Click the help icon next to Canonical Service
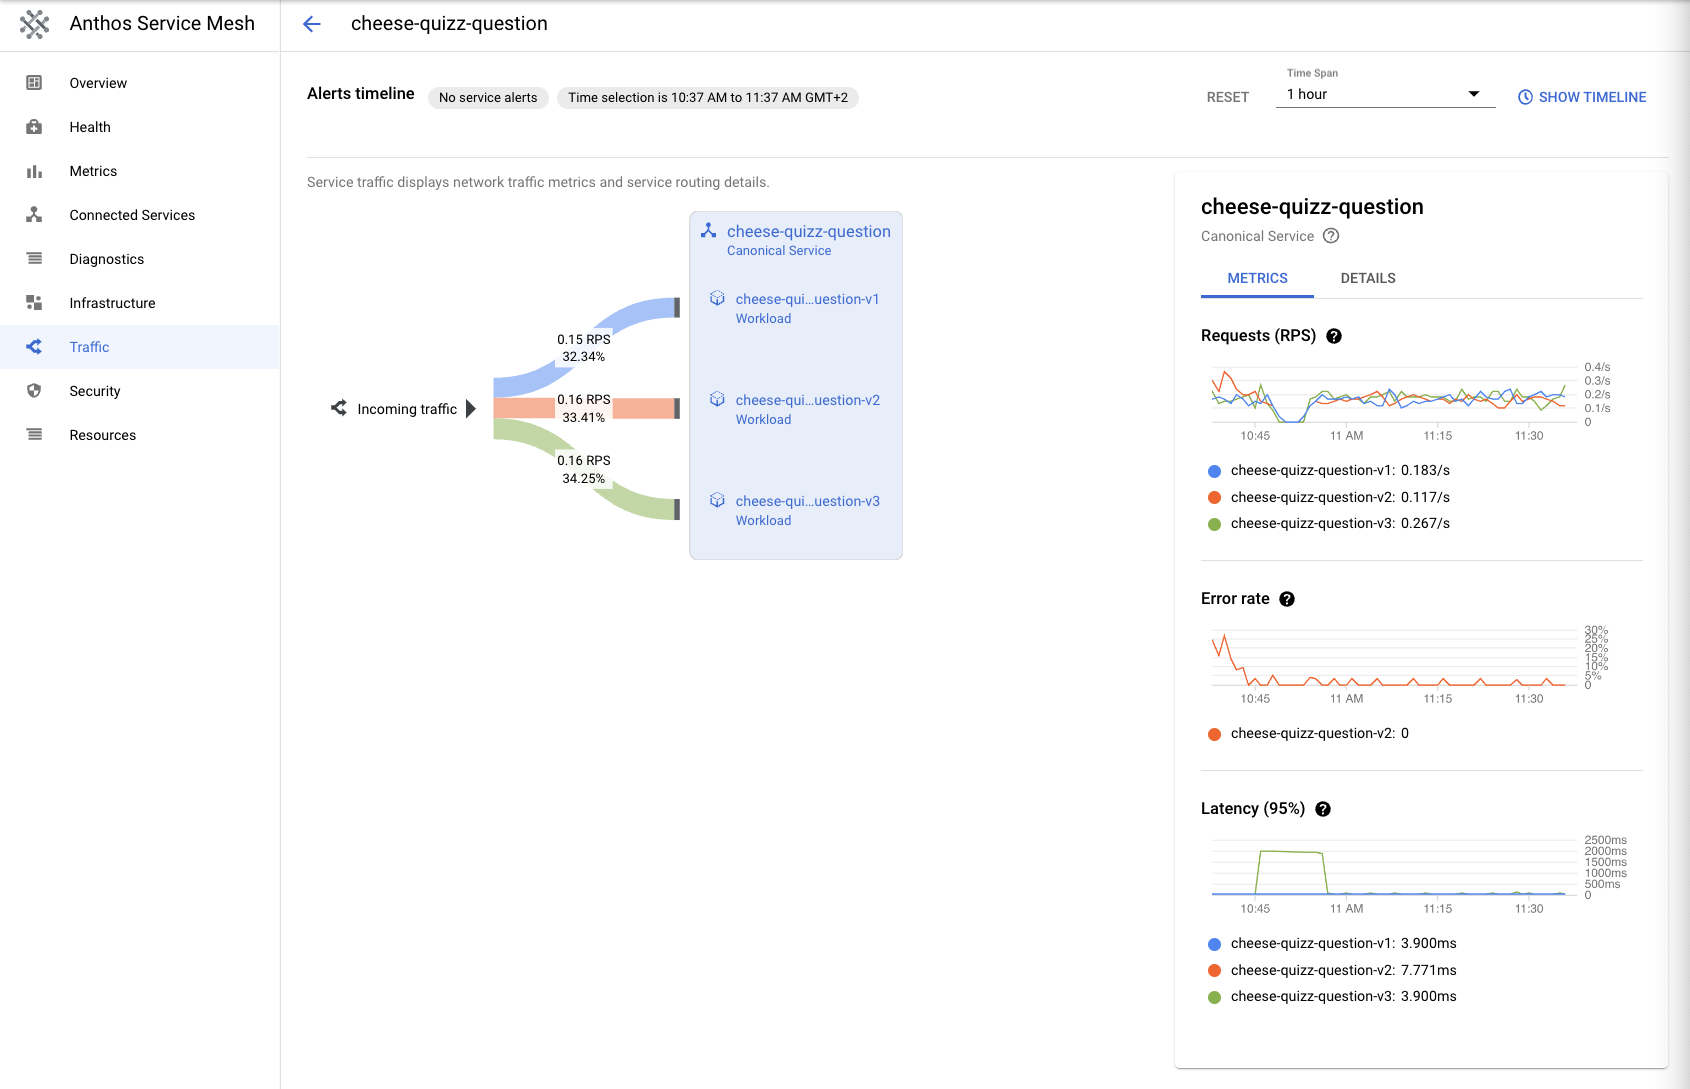1690x1089 pixels. click(x=1331, y=236)
